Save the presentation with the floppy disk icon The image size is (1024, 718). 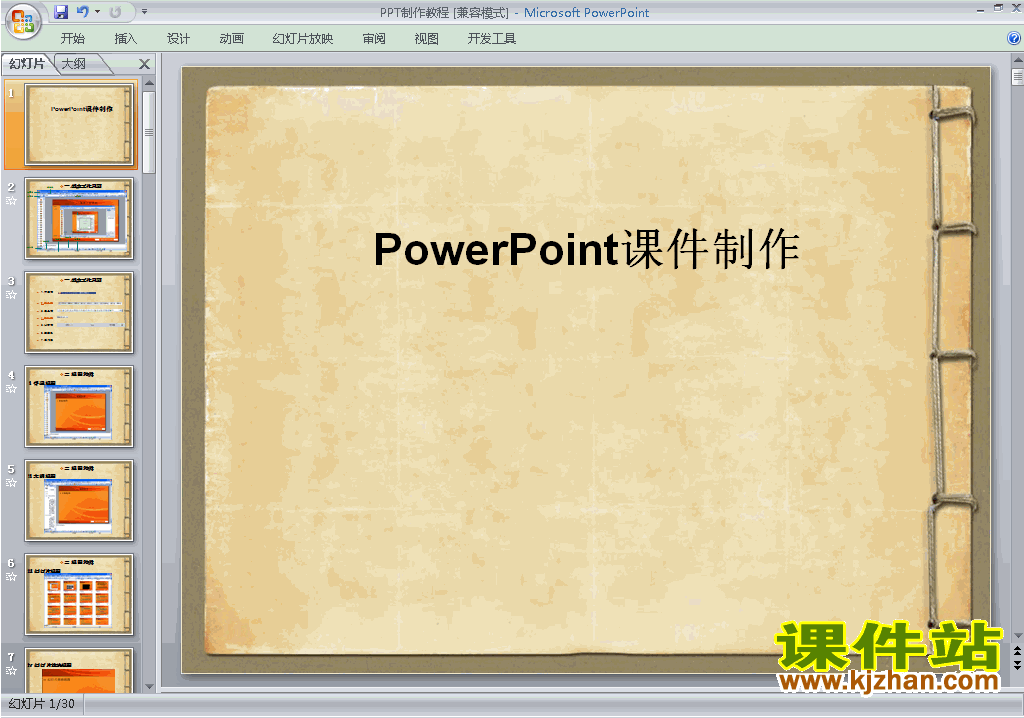point(61,12)
